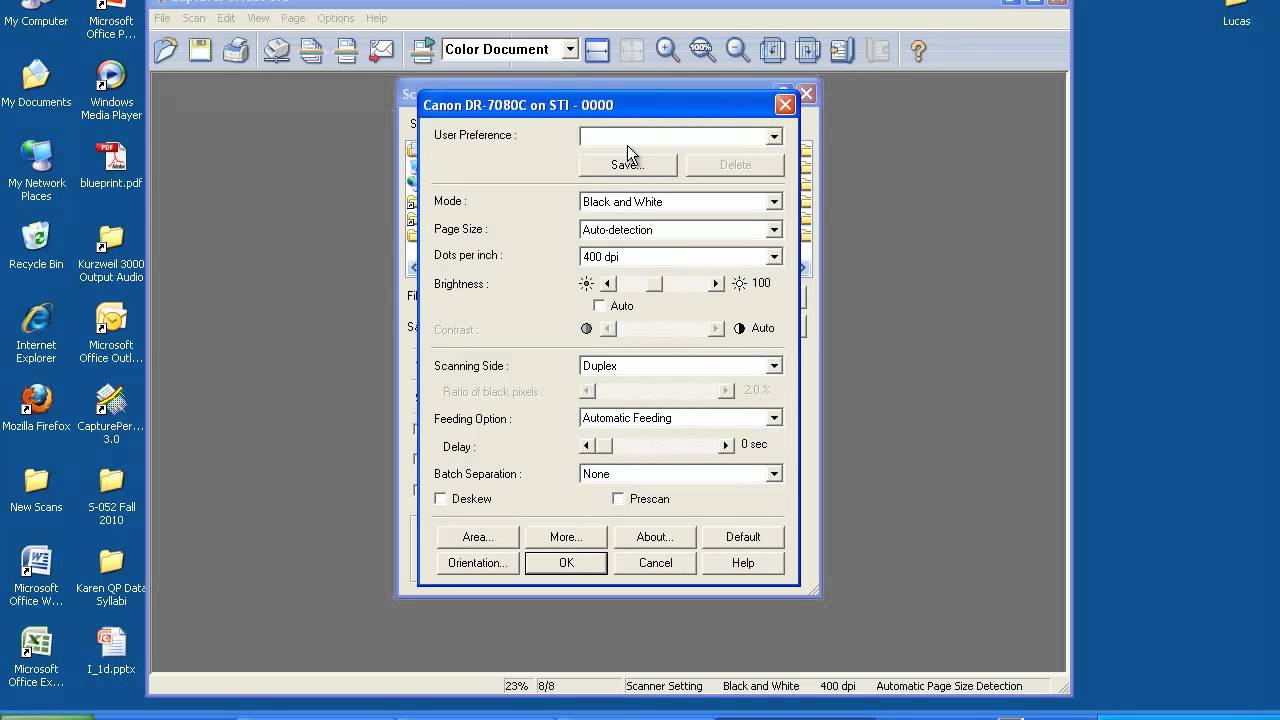Open the Color Document job dropdown in toolbar
The height and width of the screenshot is (720, 1280).
570,49
